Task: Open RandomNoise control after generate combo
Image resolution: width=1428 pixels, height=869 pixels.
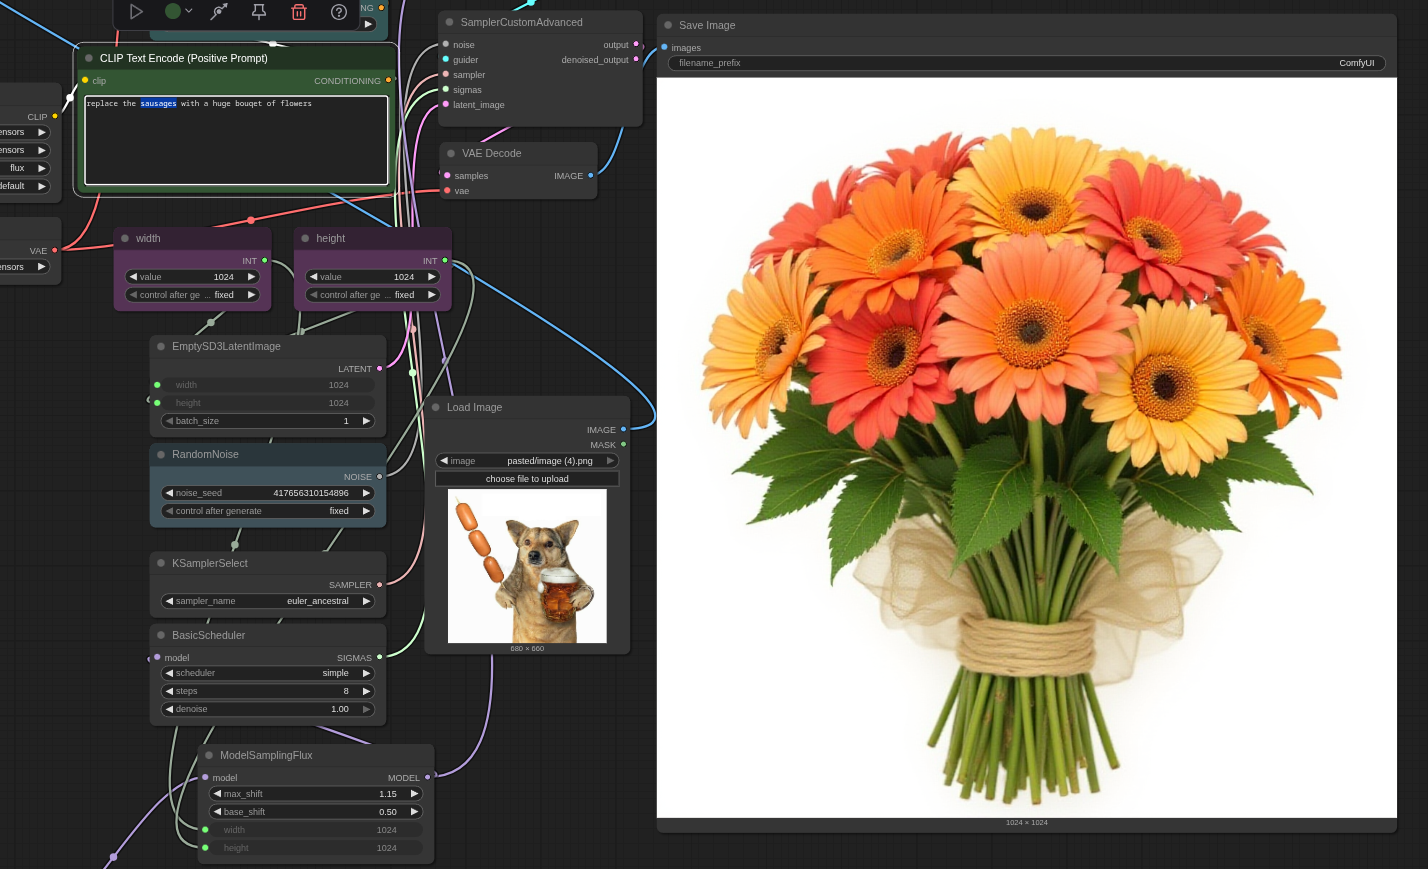Action: click(268, 511)
